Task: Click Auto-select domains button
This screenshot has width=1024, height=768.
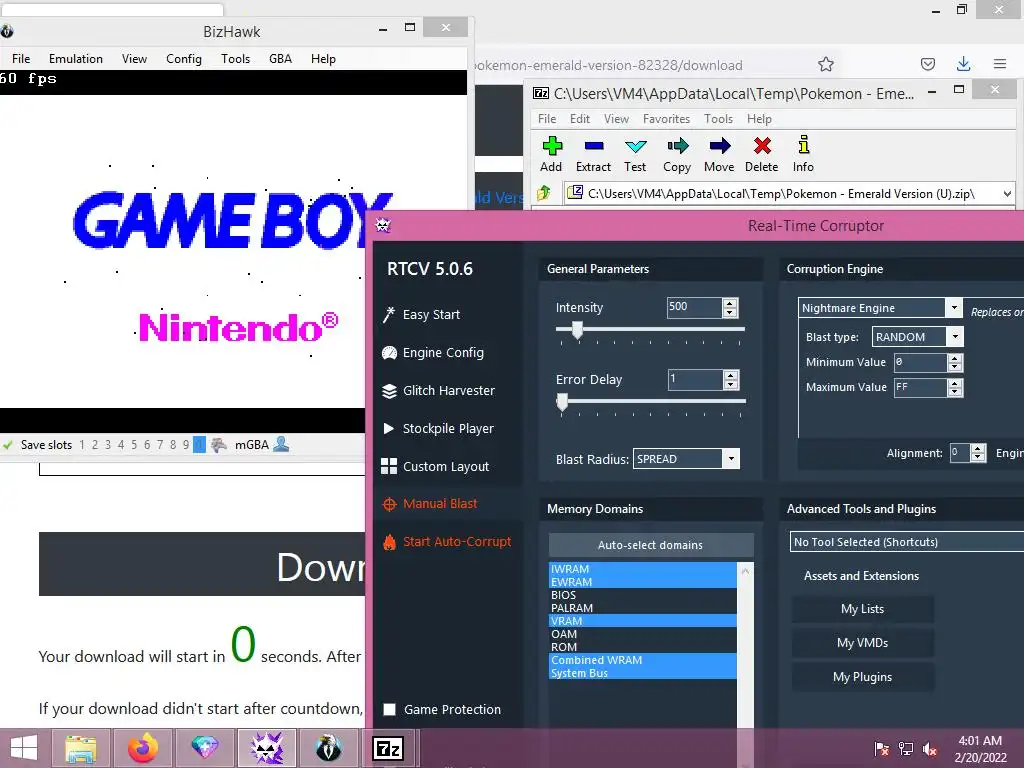Action: click(x=650, y=545)
